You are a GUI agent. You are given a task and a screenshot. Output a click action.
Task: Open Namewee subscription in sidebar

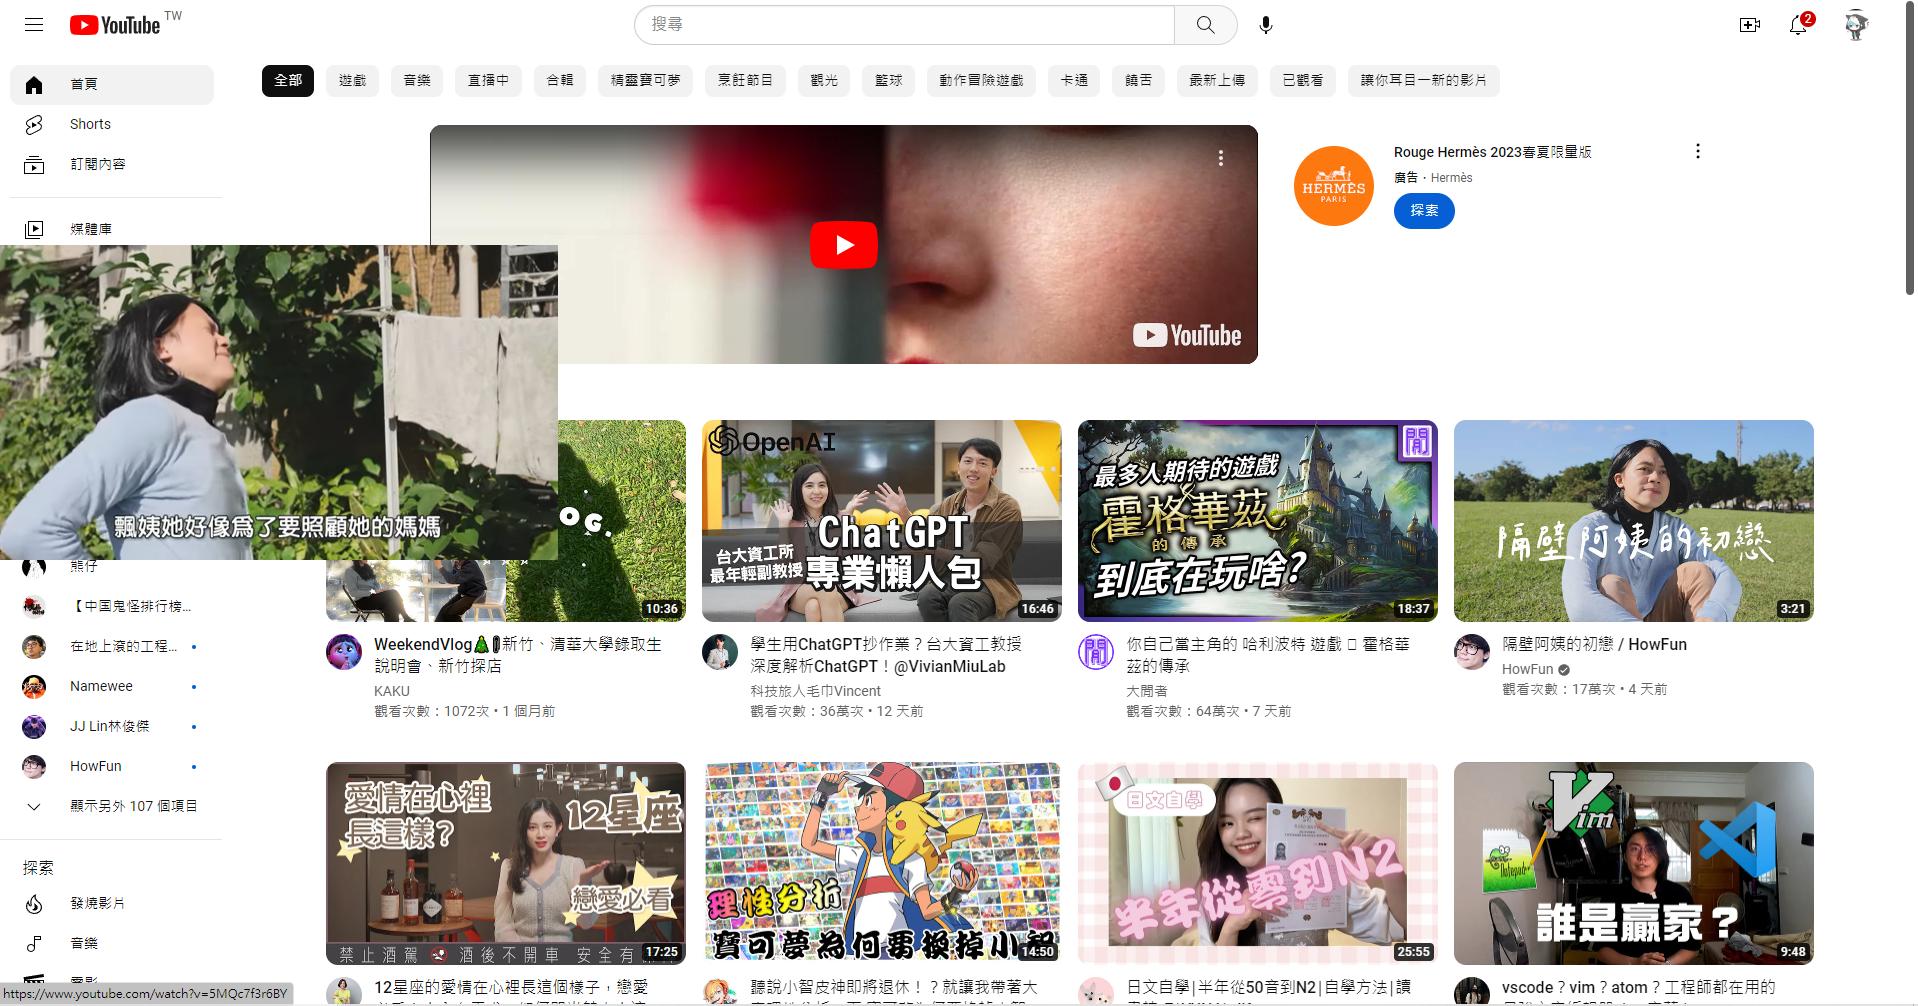[112, 686]
